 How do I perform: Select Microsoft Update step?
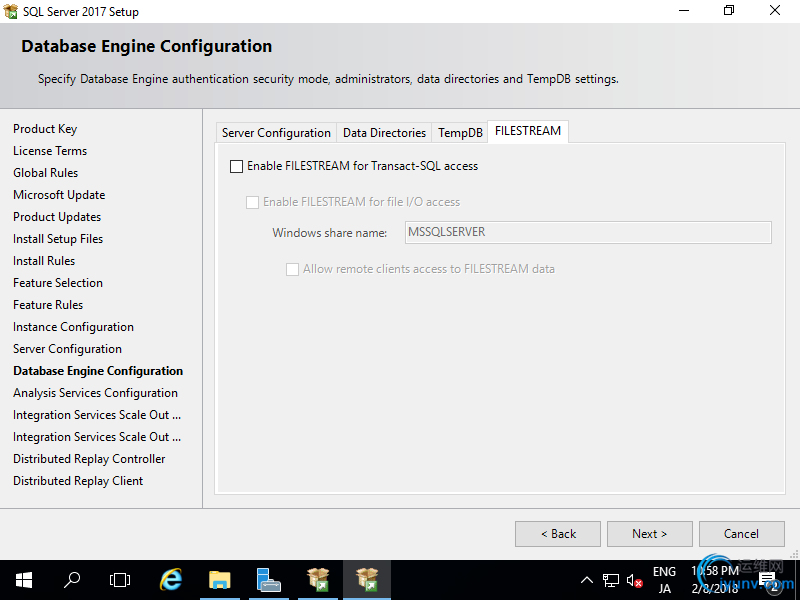click(59, 195)
